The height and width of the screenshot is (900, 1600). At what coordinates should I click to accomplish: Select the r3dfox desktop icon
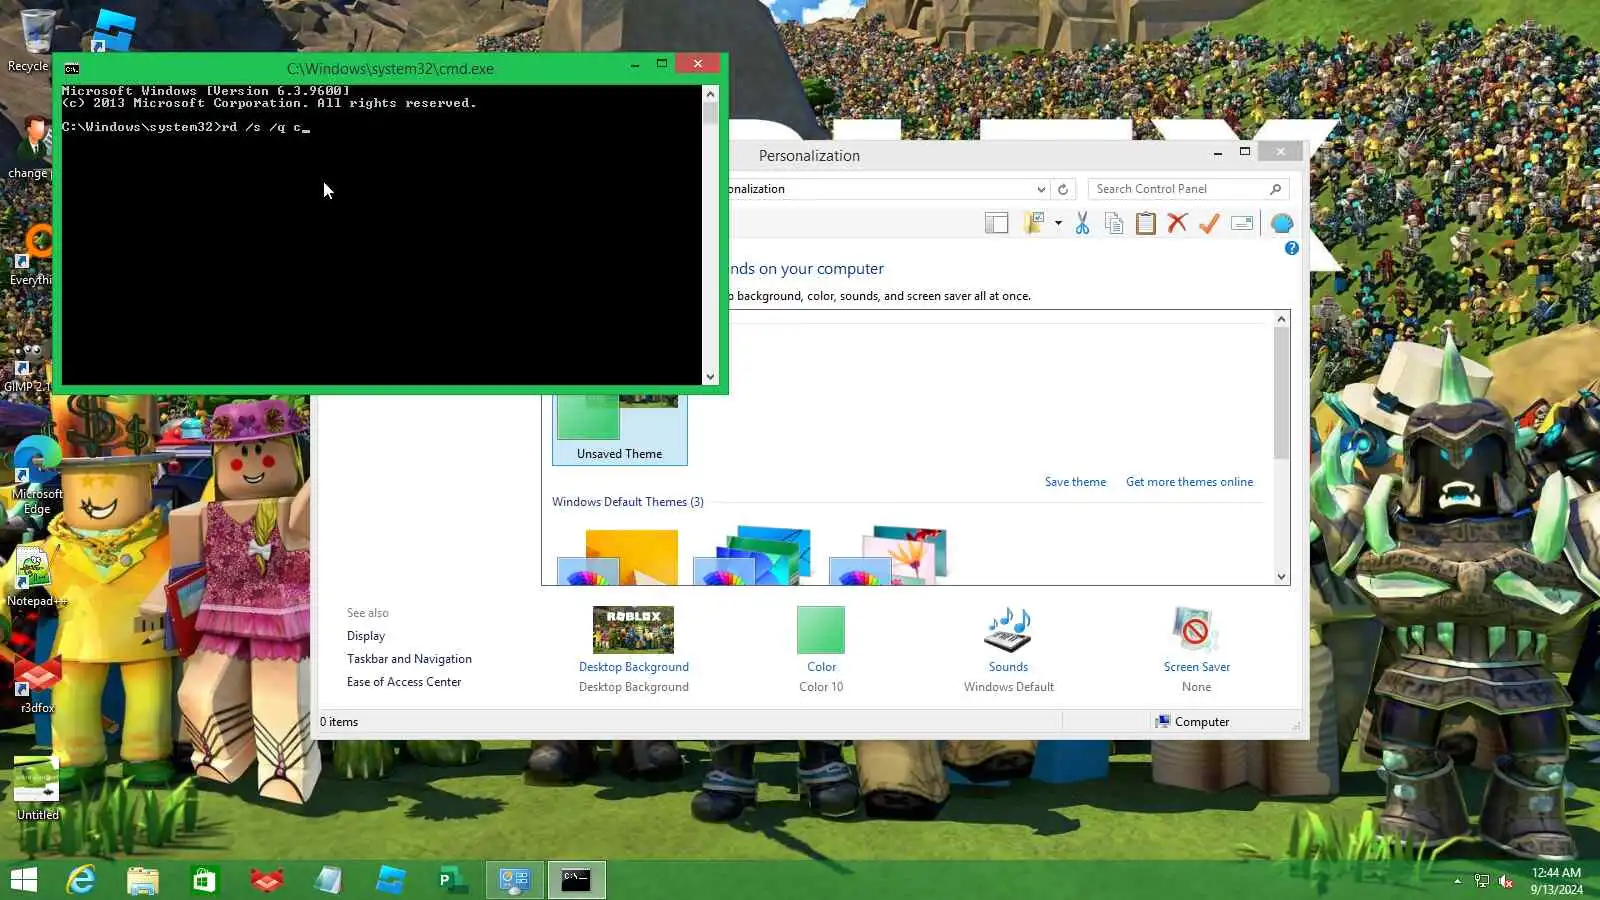pos(37,683)
